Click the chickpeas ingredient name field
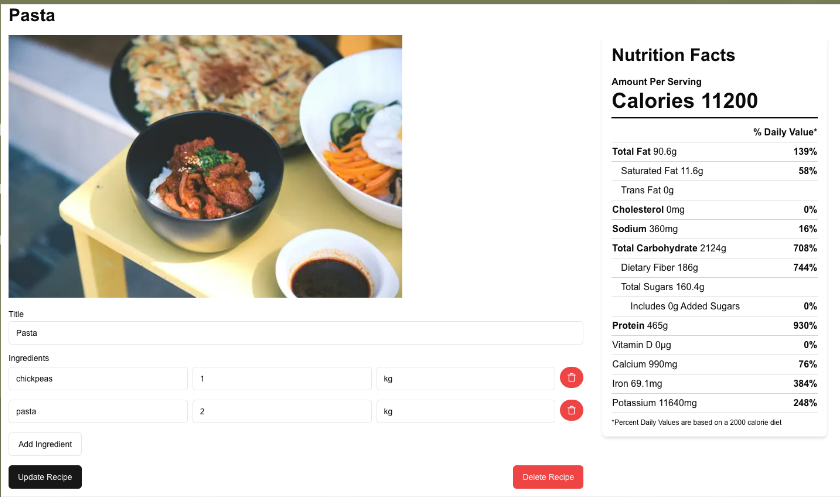 [98, 379]
